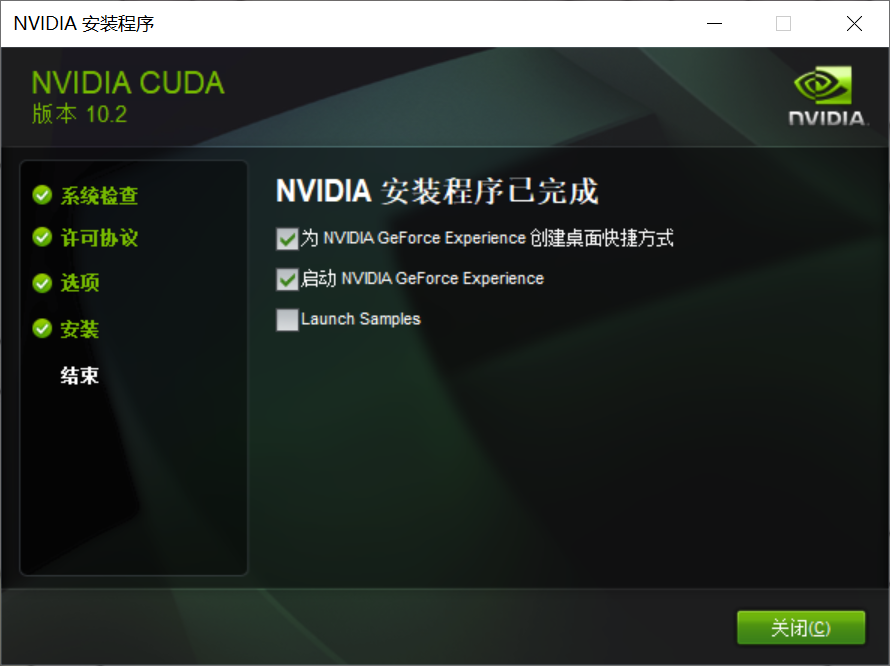The image size is (890, 666).
Task: Click the green checkmark beside 许可协议
Action: (x=43, y=237)
